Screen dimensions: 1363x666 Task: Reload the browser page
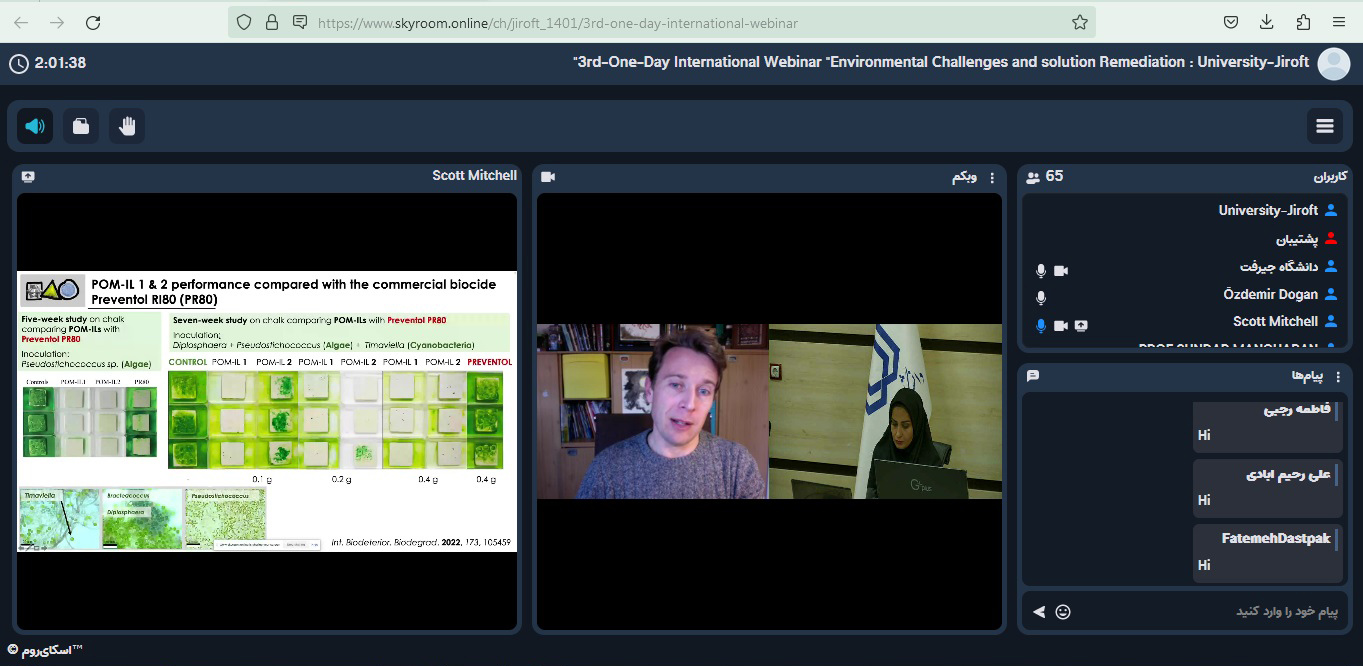pos(93,22)
